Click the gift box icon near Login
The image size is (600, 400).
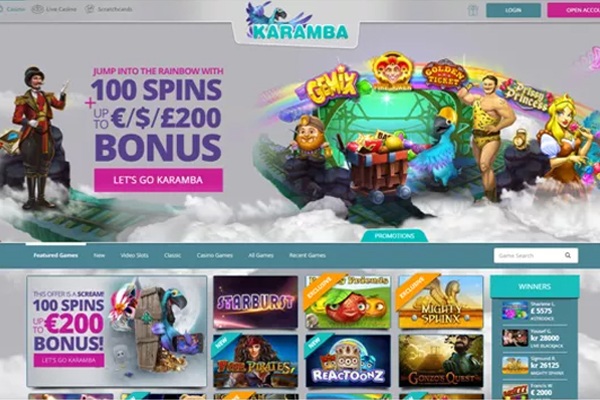473,10
